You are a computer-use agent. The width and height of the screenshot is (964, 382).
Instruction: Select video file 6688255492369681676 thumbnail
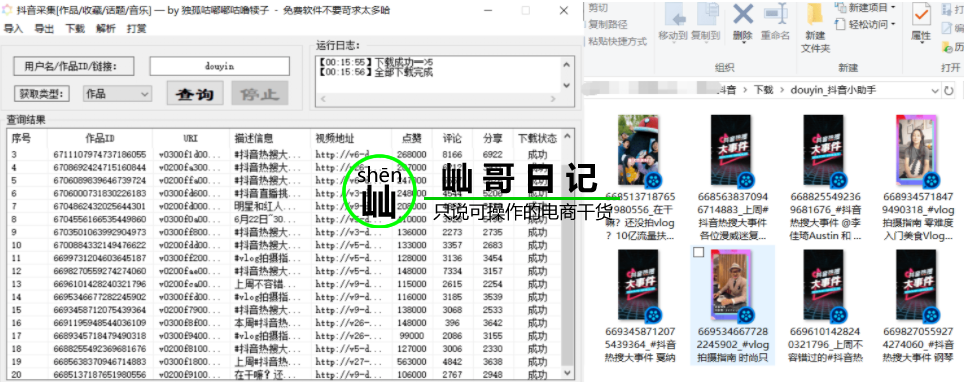(x=823, y=150)
